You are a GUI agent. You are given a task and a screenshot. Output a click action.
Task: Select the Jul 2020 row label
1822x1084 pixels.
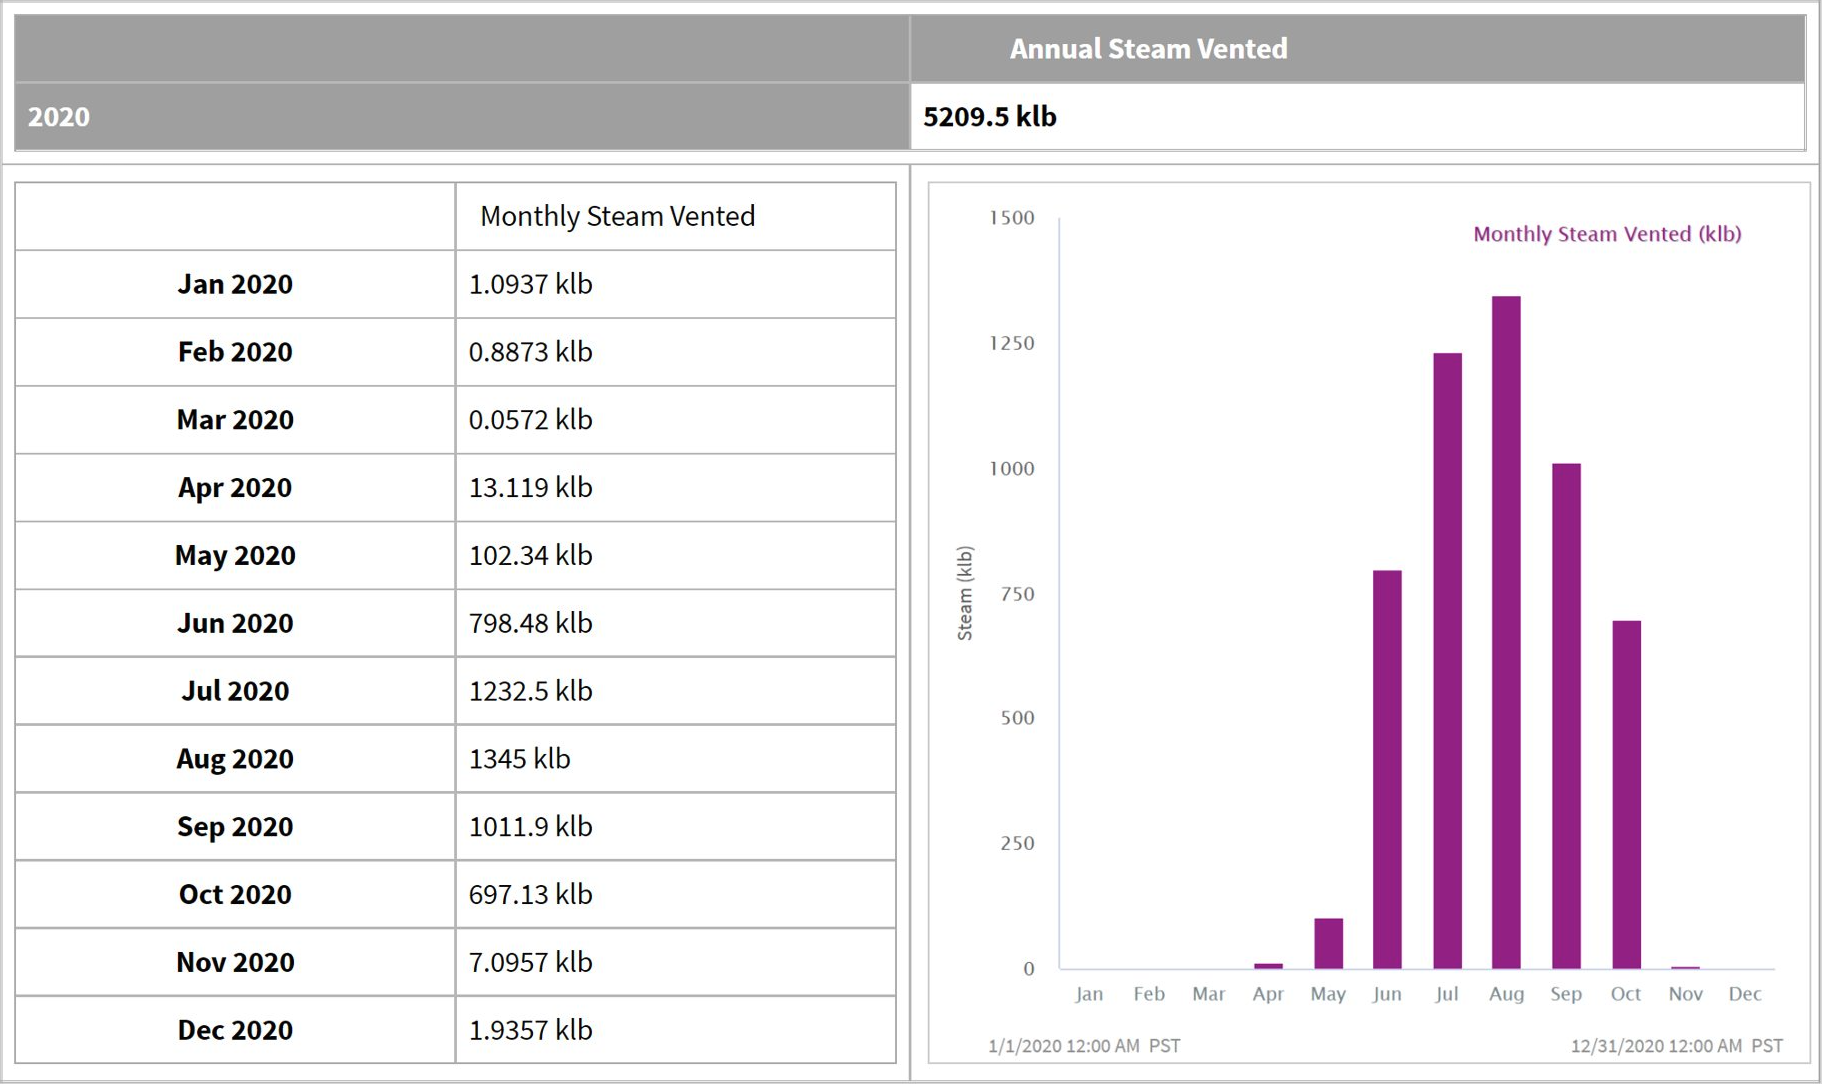[235, 691]
